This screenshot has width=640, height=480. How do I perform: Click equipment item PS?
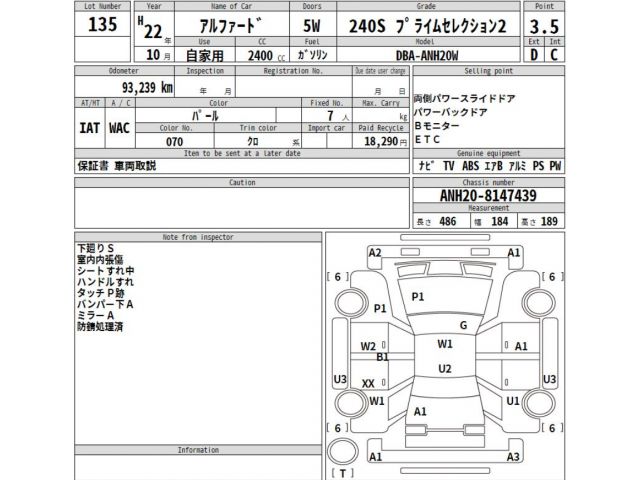538,166
